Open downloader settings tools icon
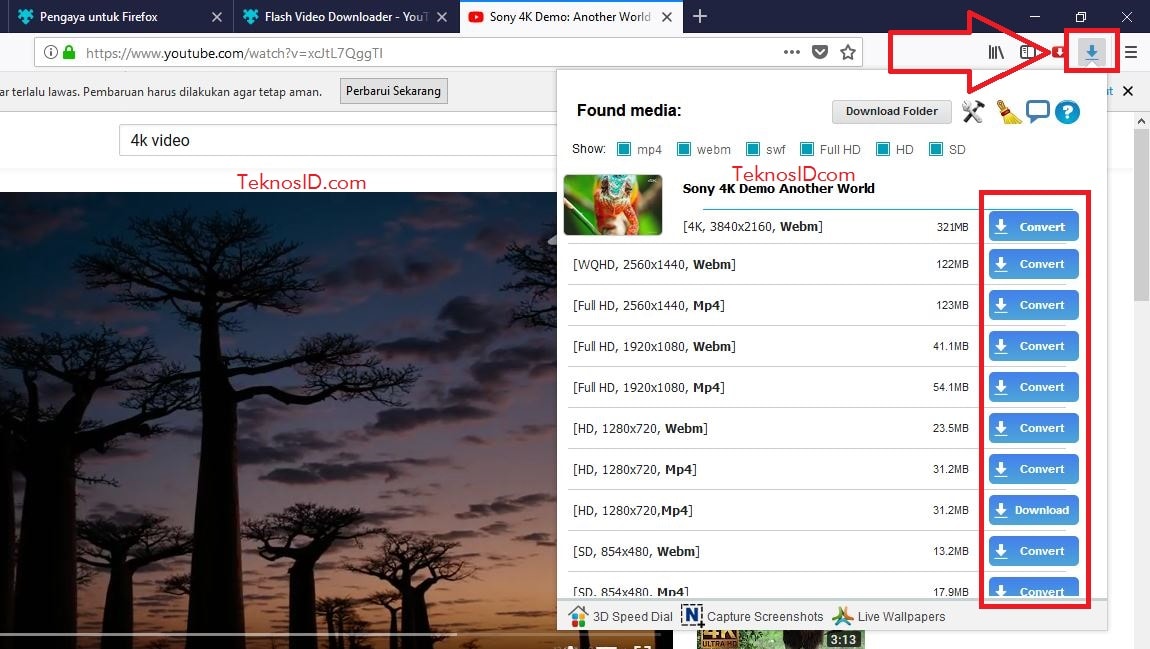 coord(973,111)
